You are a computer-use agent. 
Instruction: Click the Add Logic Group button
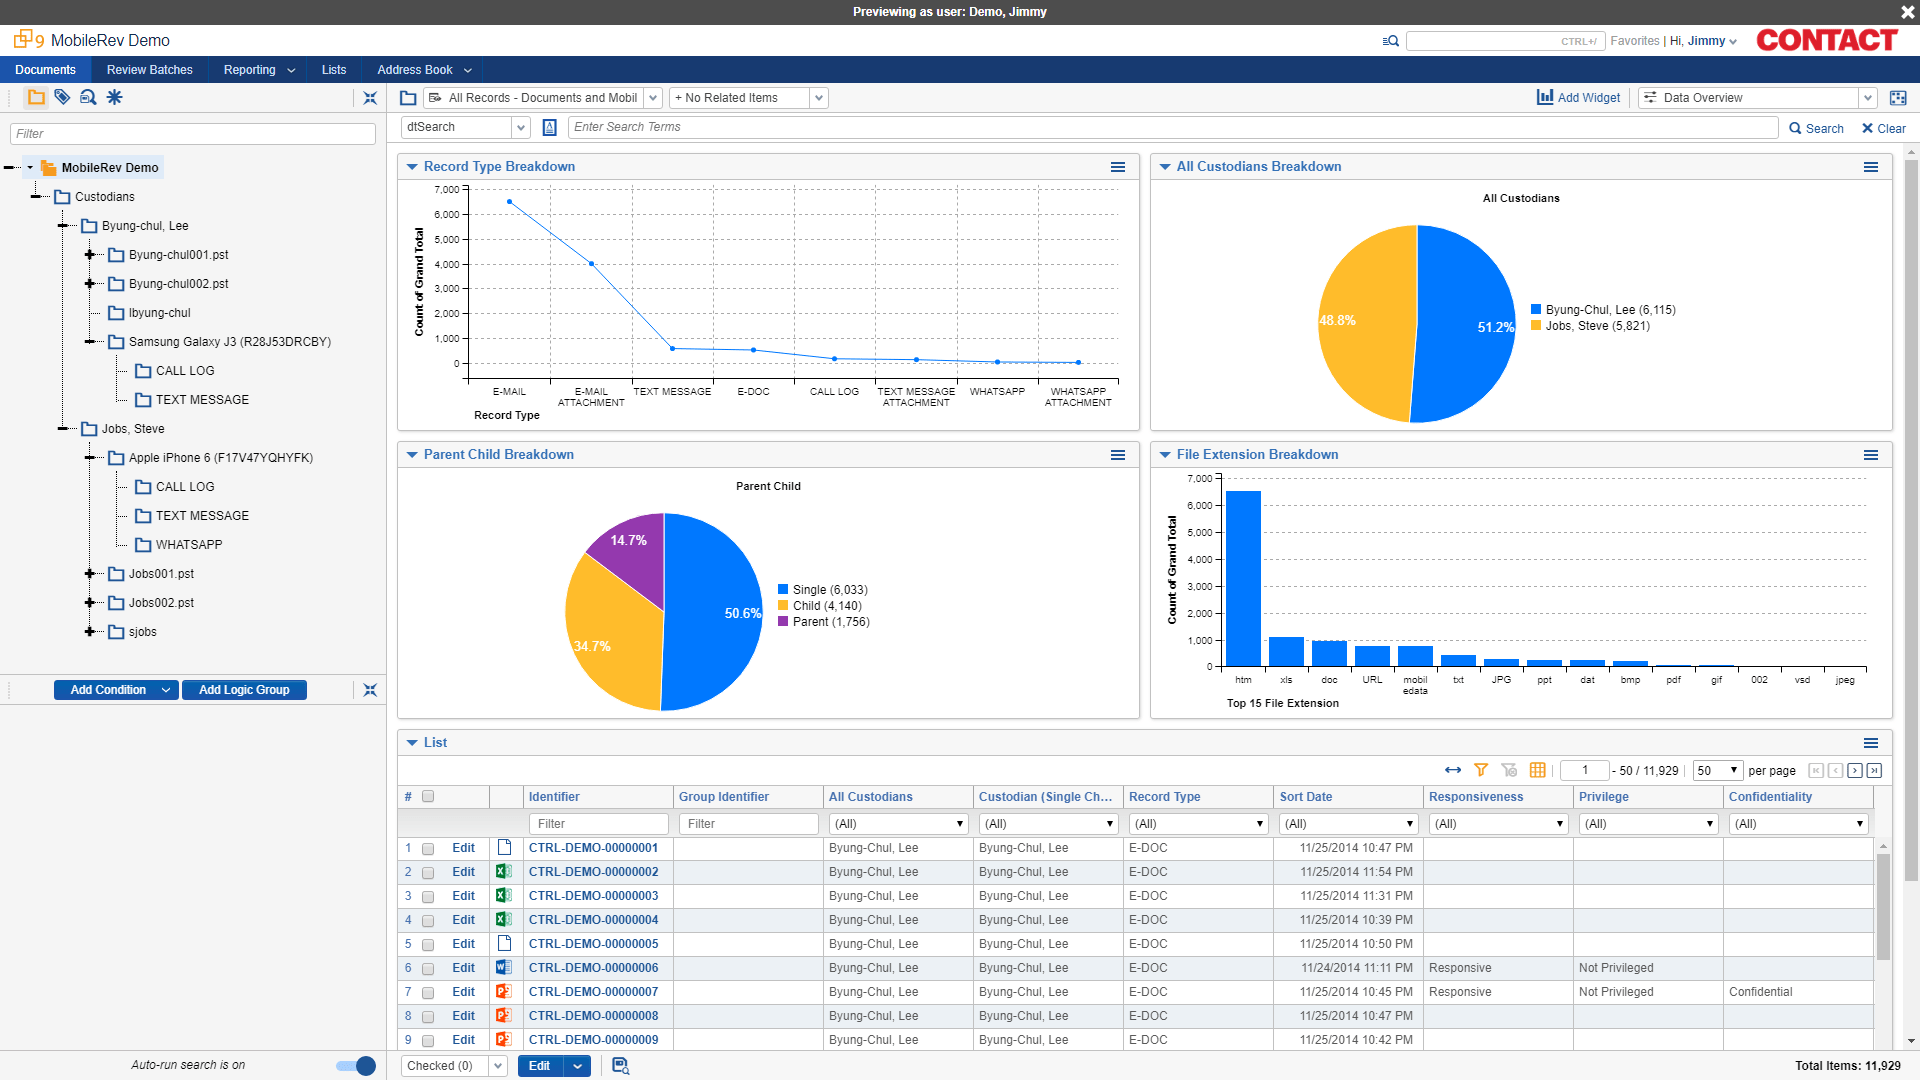(244, 690)
